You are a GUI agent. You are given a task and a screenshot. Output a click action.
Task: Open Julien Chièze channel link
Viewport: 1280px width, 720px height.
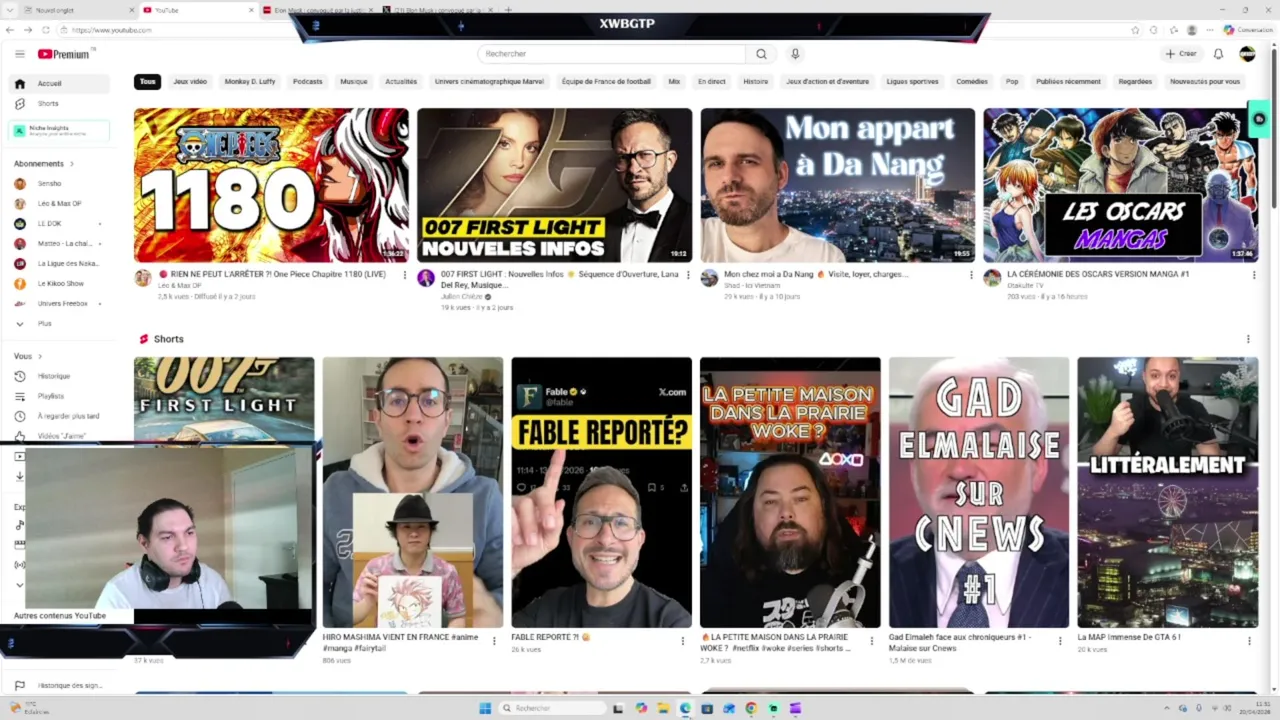click(462, 297)
